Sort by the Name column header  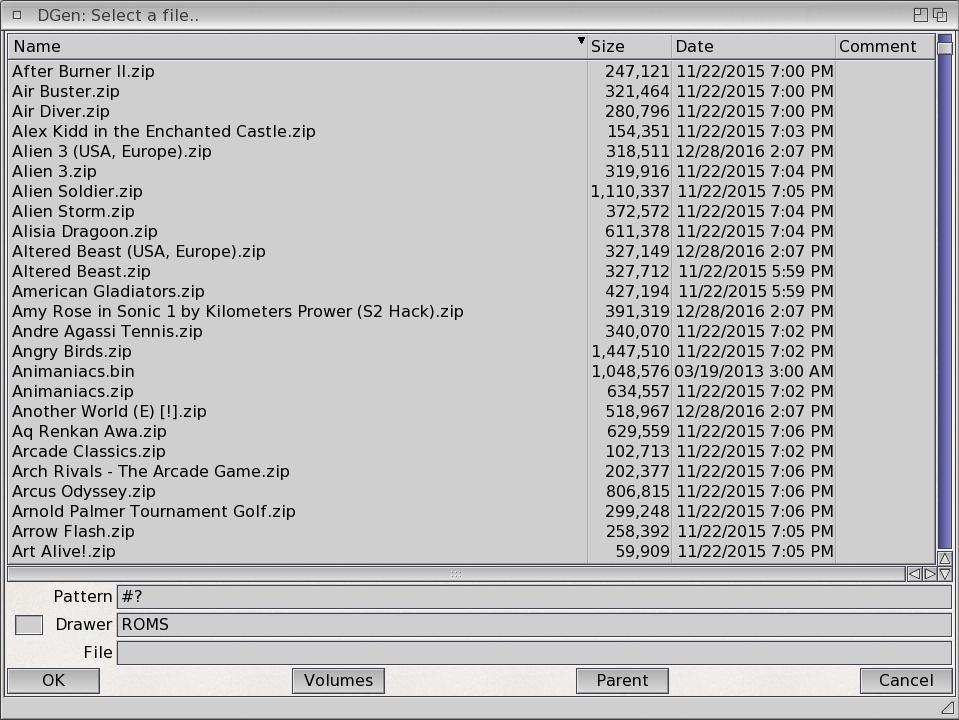click(x=297, y=46)
